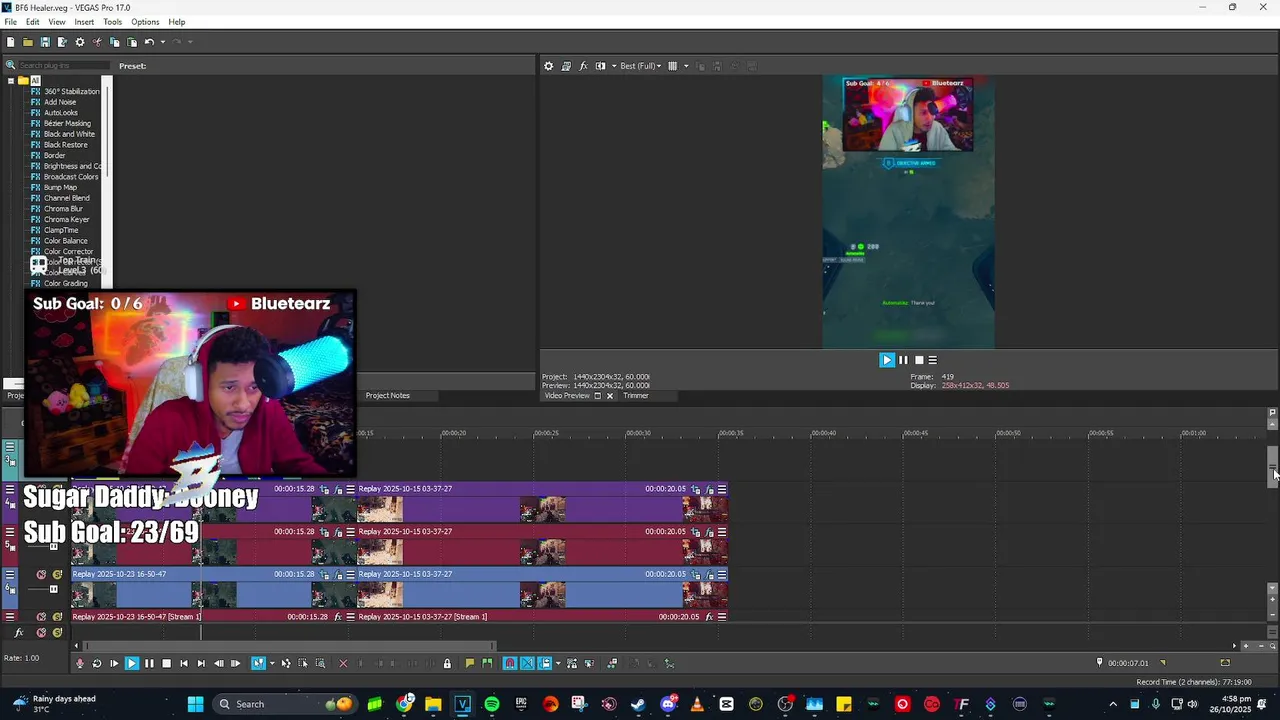Viewport: 1280px width, 720px height.
Task: Click the highlighted Play button in transport
Action: pos(132,663)
